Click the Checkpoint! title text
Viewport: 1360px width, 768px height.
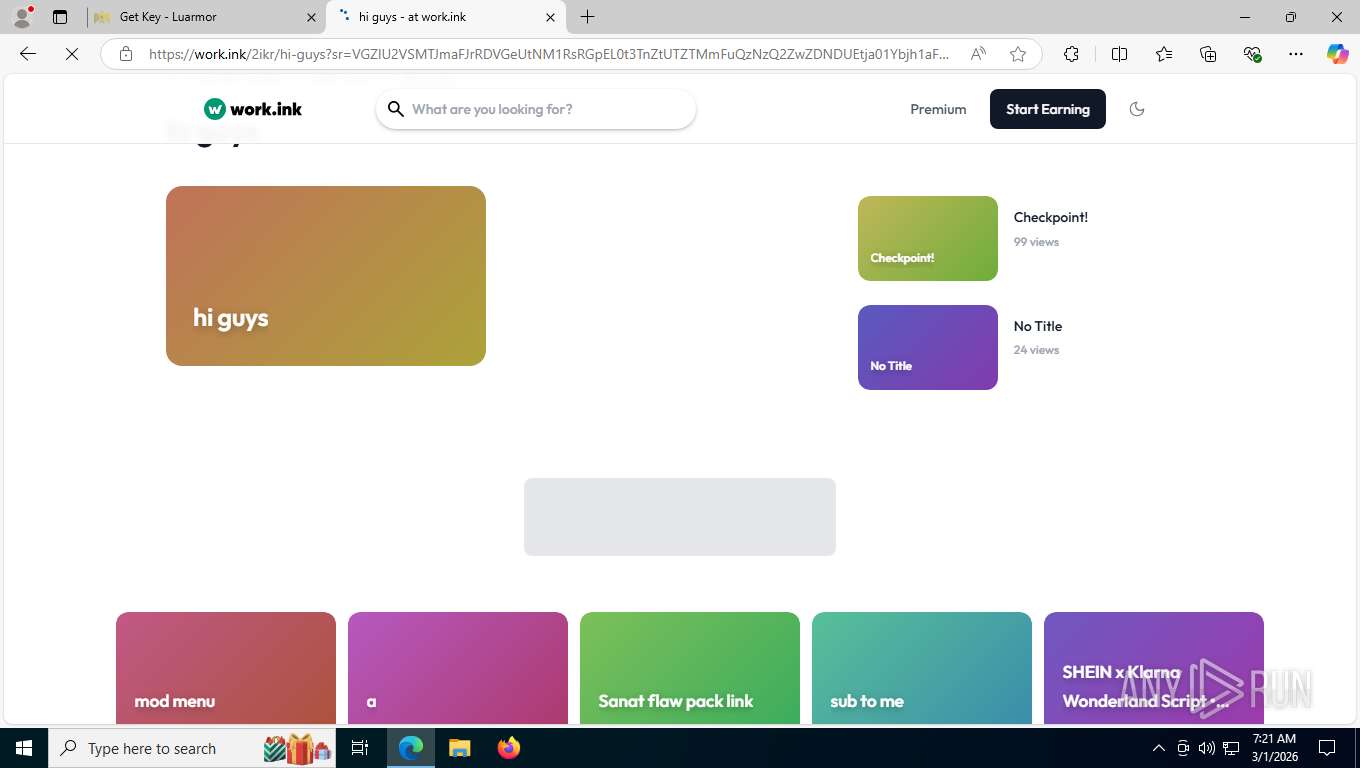(x=1050, y=217)
